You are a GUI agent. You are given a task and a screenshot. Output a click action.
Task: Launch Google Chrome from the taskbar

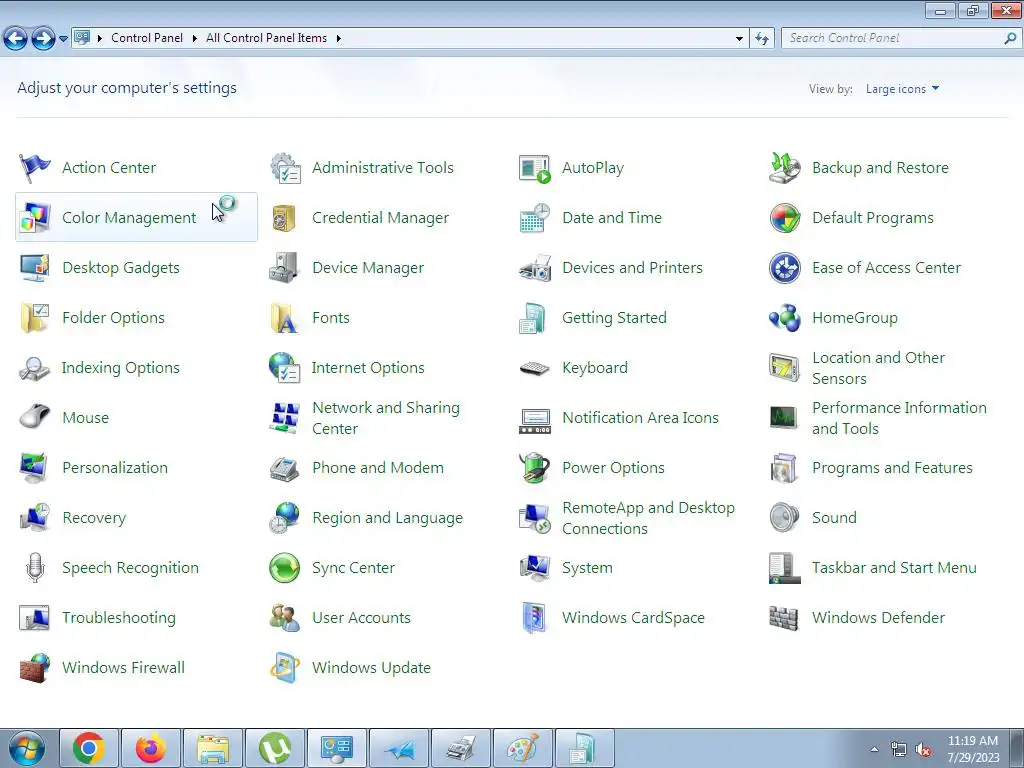coord(89,748)
